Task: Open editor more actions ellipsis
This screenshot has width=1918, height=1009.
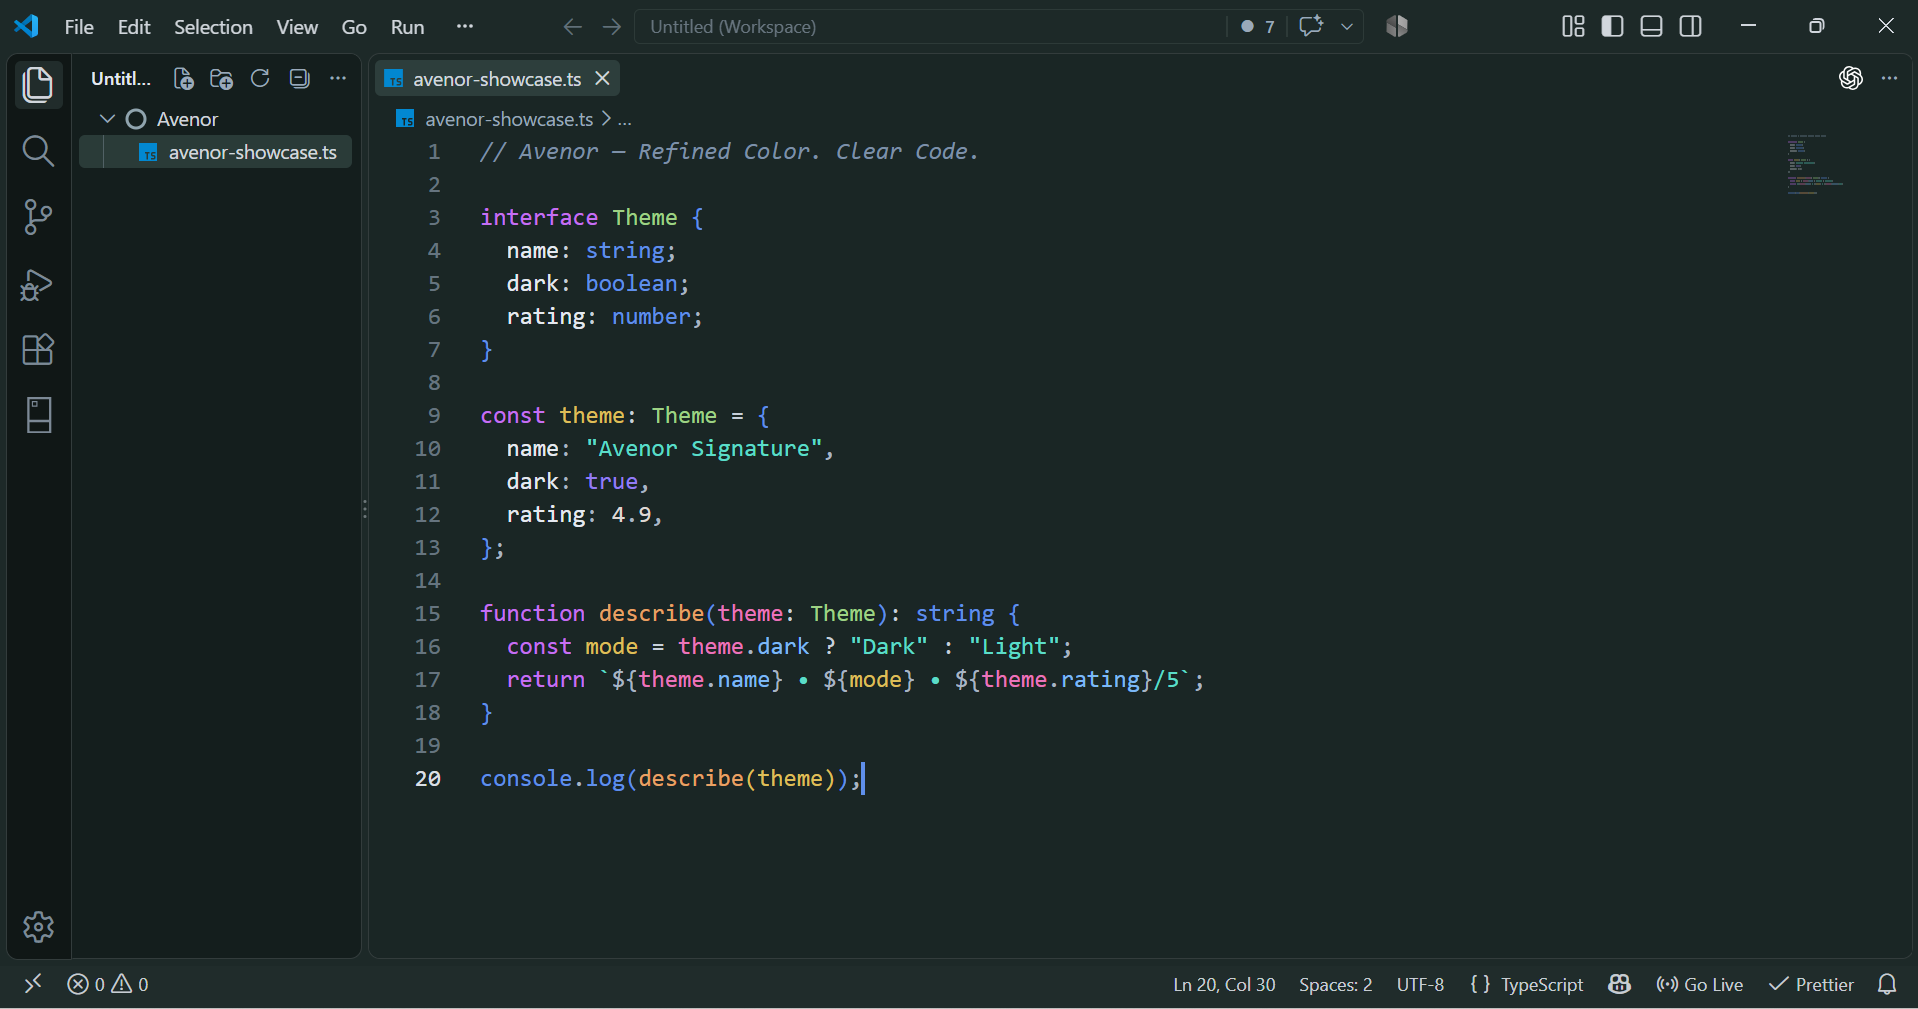Action: 1889,78
